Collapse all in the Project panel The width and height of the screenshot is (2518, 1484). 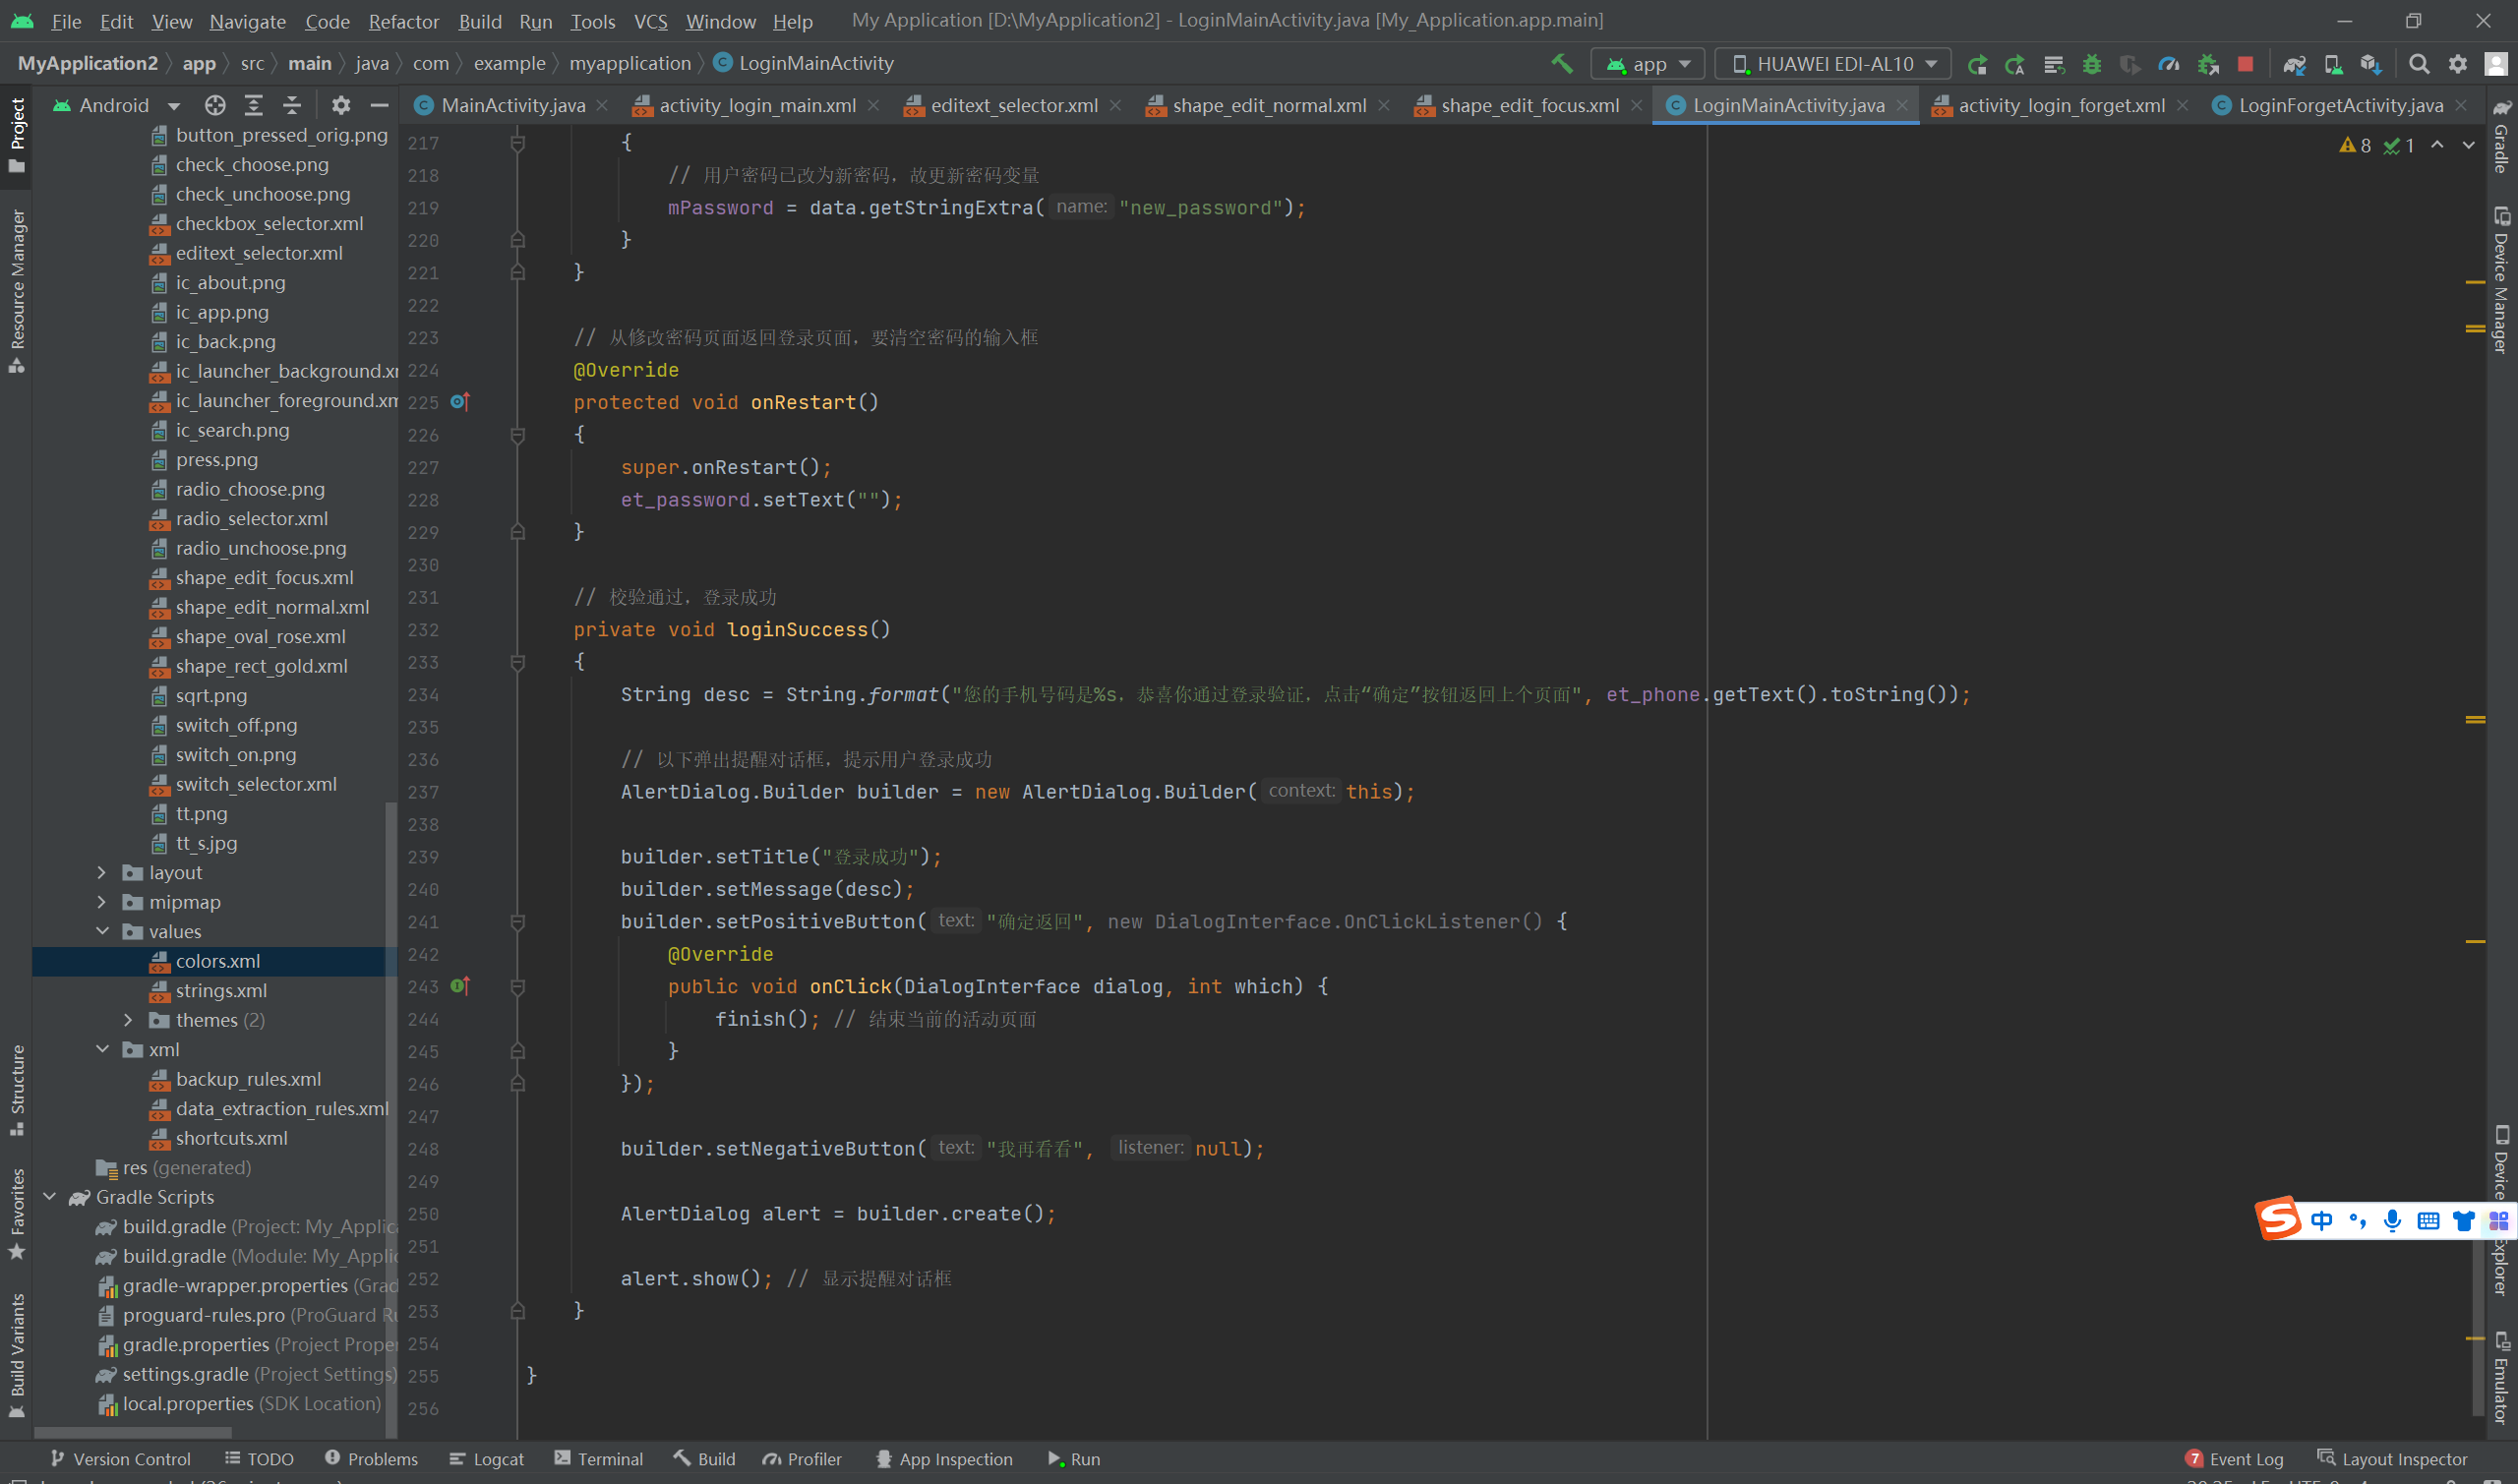(x=292, y=105)
